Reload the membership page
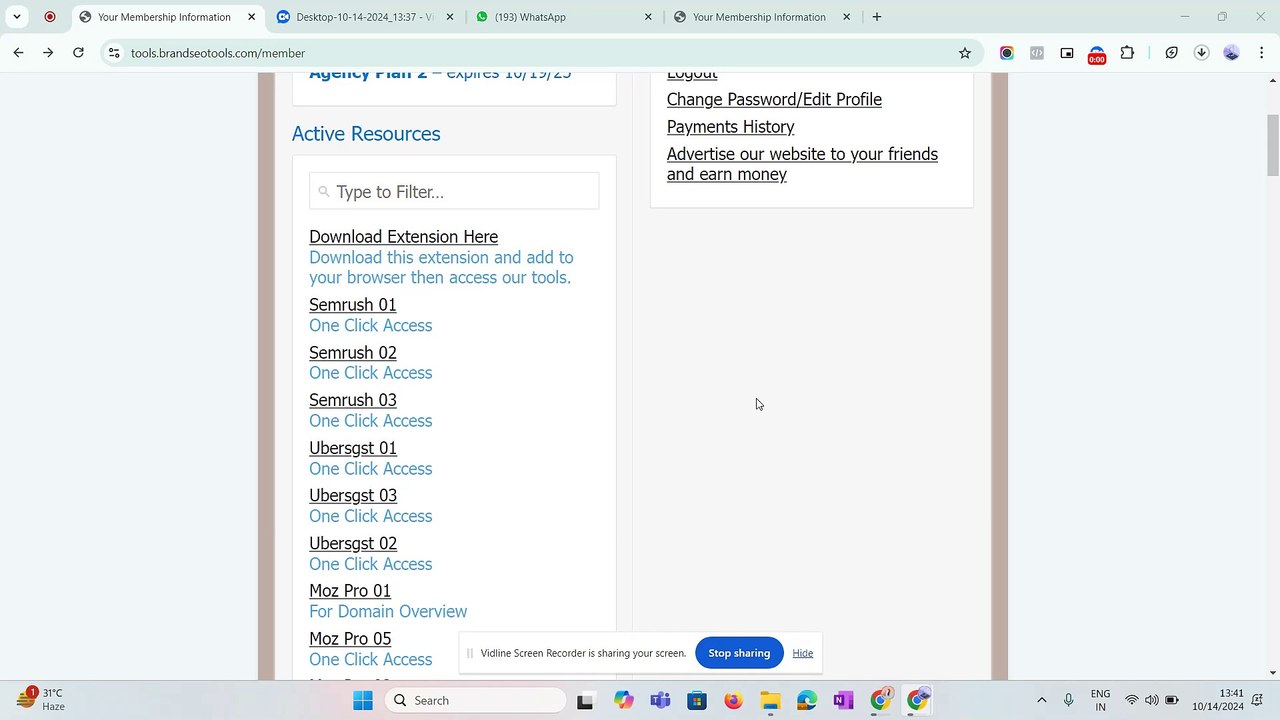This screenshot has height=720, width=1280. click(78, 53)
